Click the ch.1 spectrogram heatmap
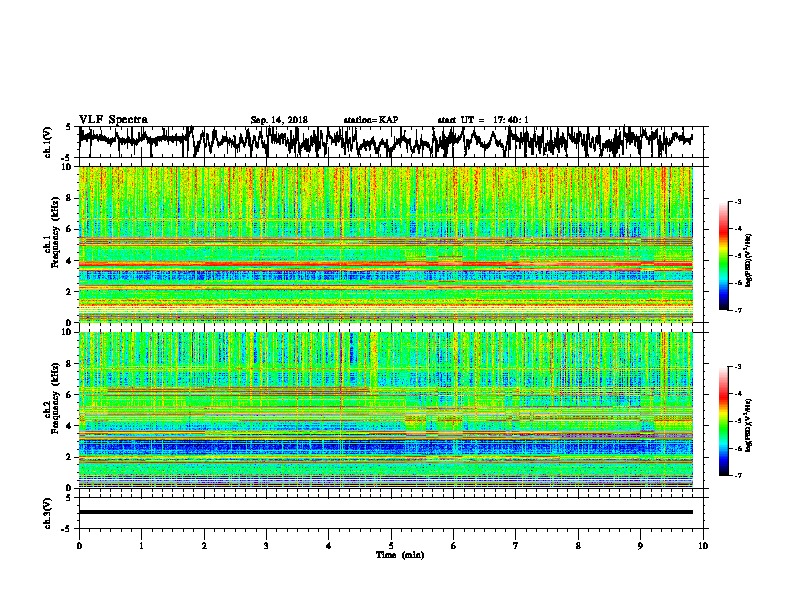 click(385, 244)
